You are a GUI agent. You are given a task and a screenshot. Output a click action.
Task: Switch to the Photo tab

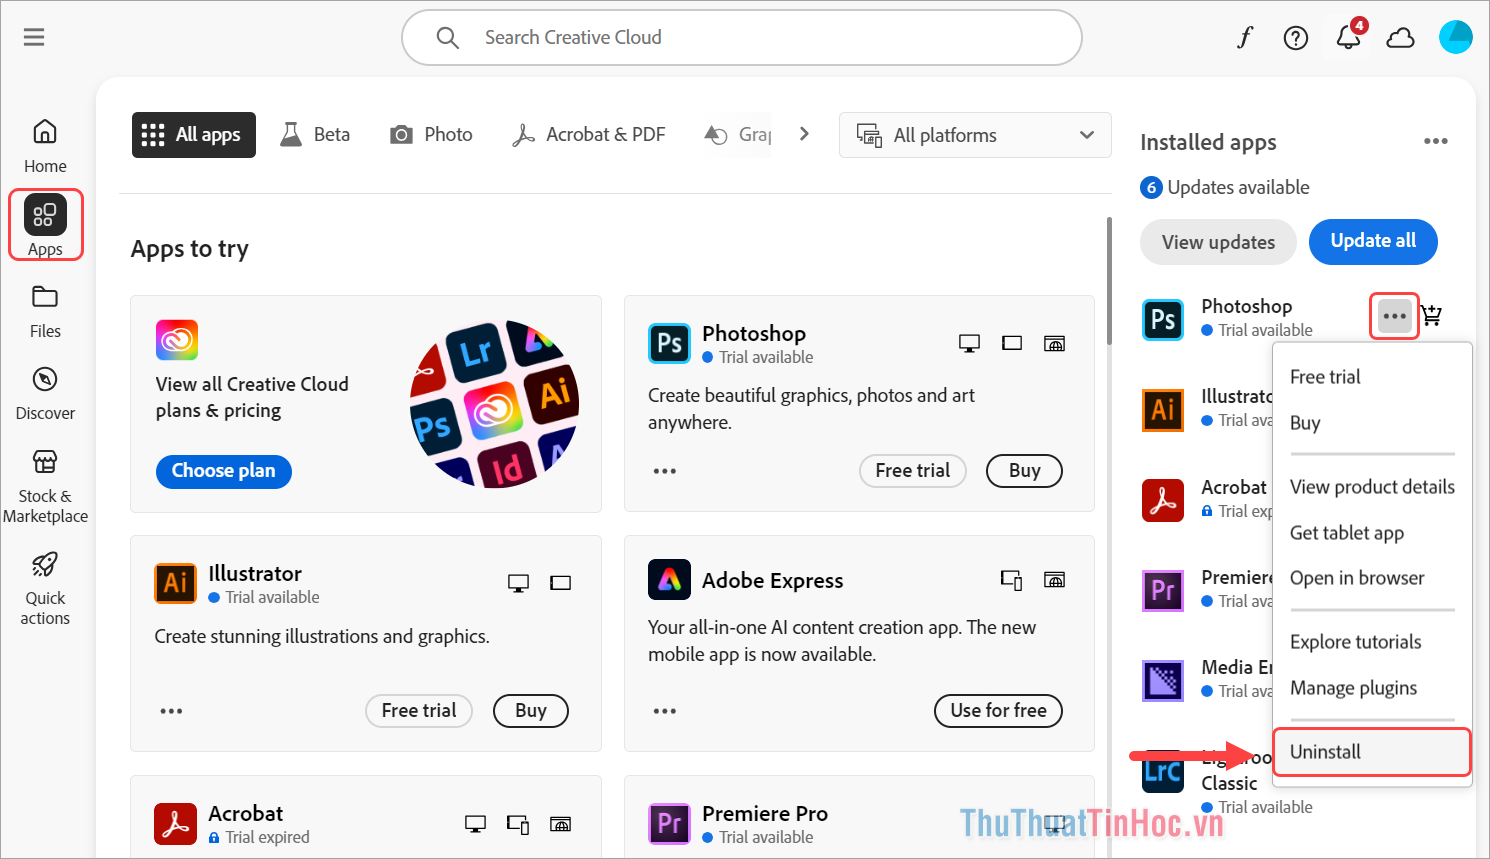pos(431,135)
